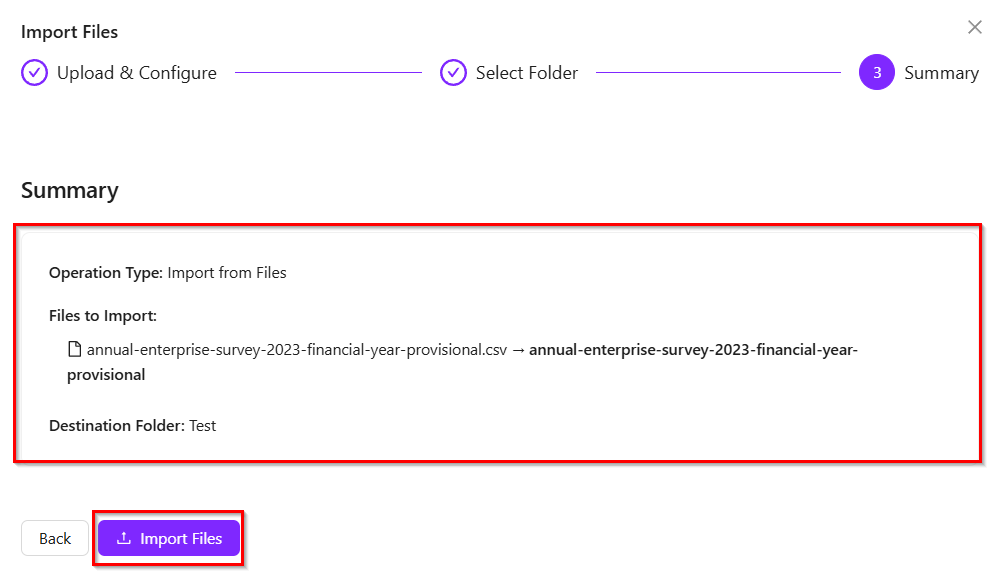Click the Destination Folder label
995x574 pixels.
(116, 426)
